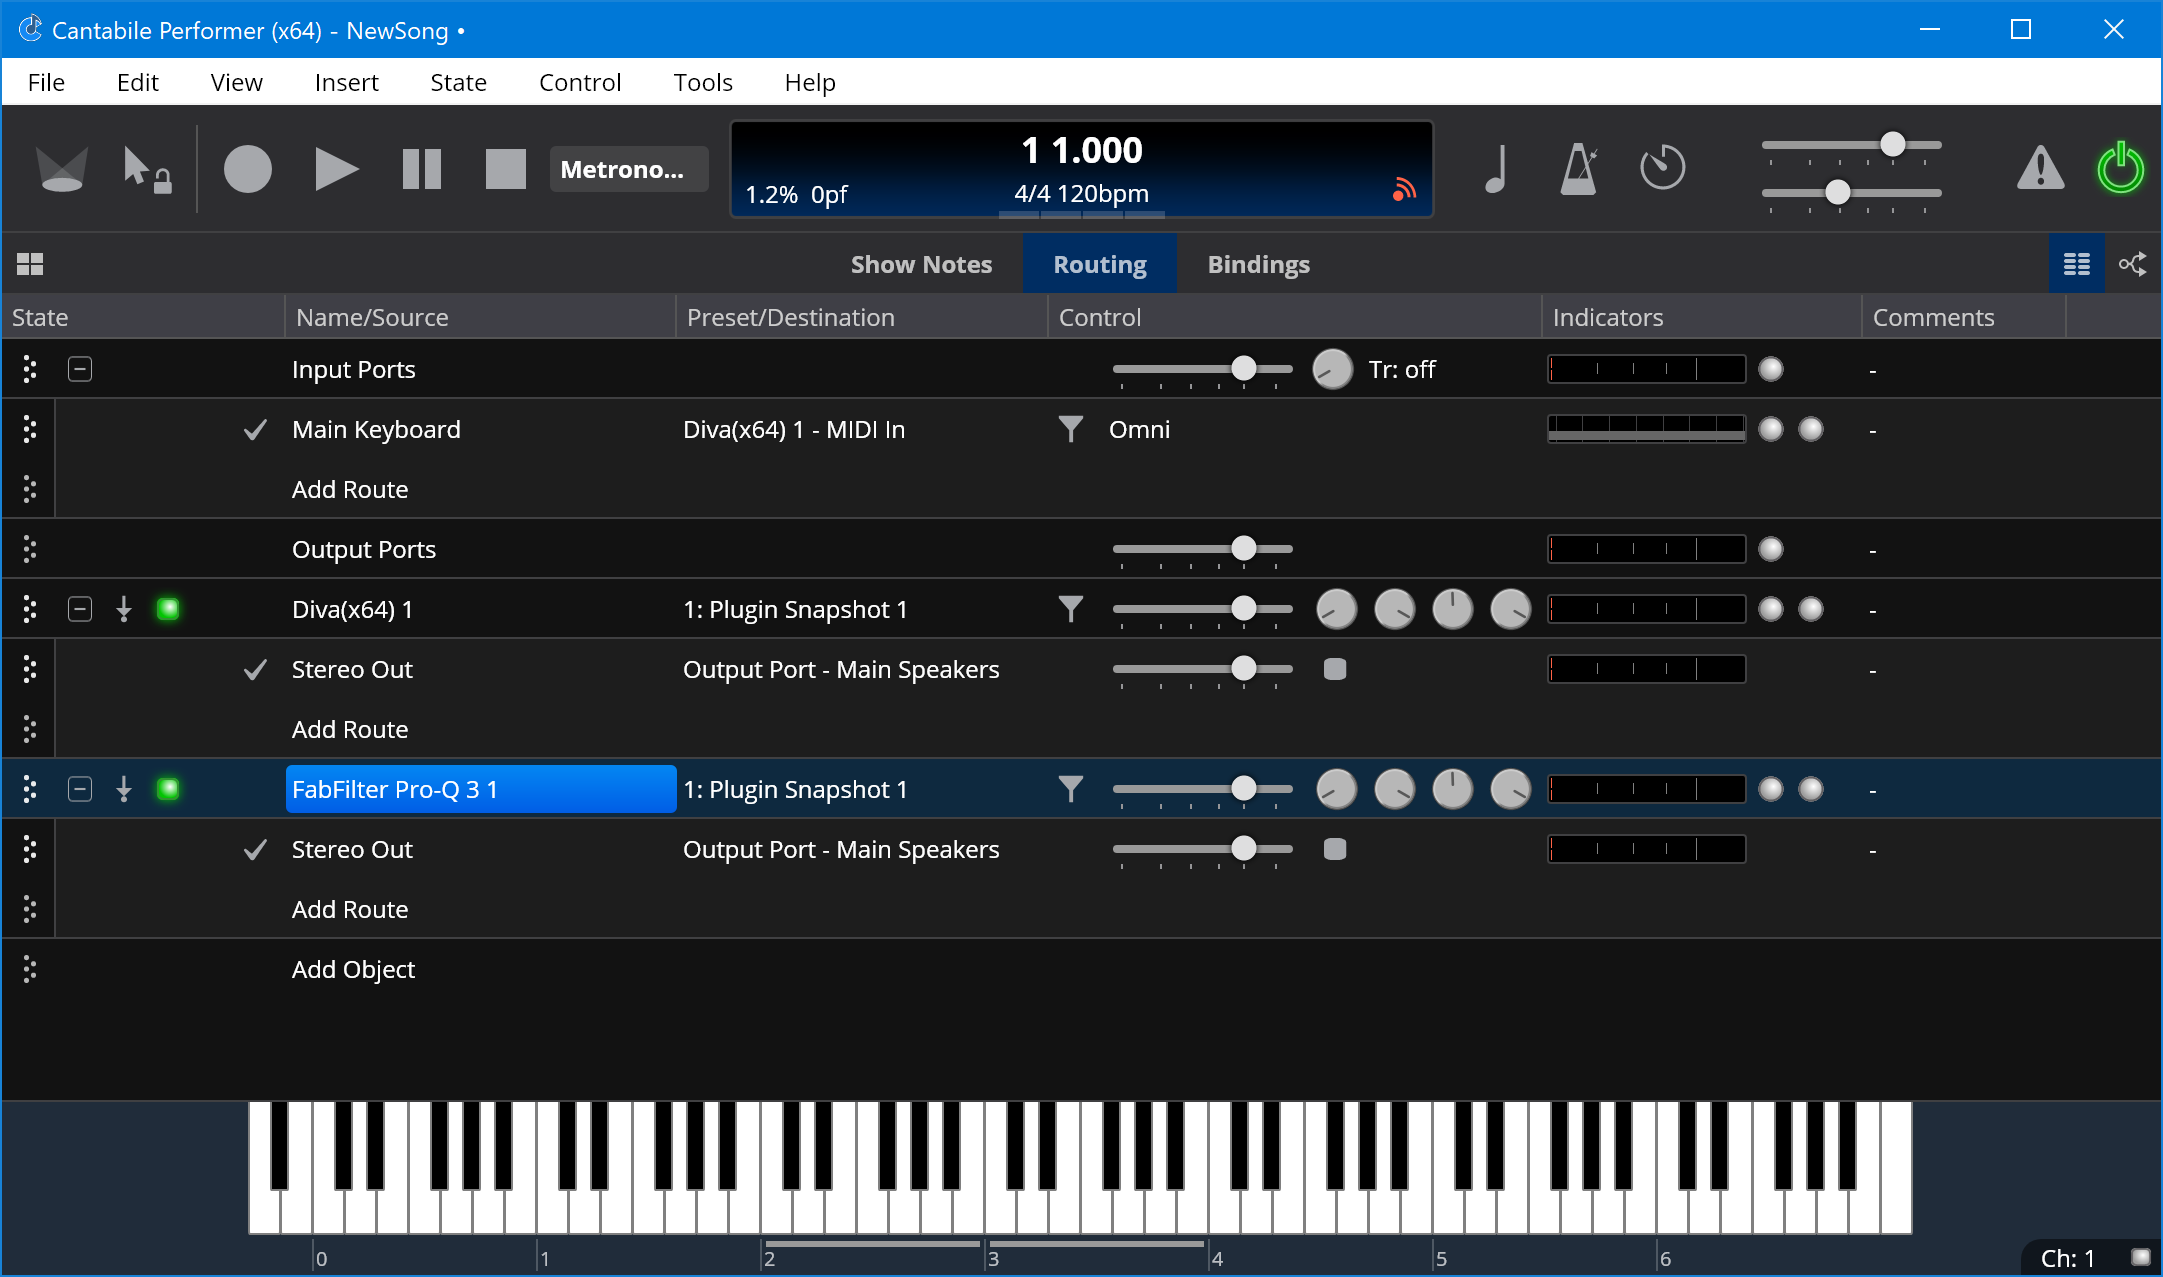Open the State menu
The image size is (2163, 1277).
[x=458, y=82]
